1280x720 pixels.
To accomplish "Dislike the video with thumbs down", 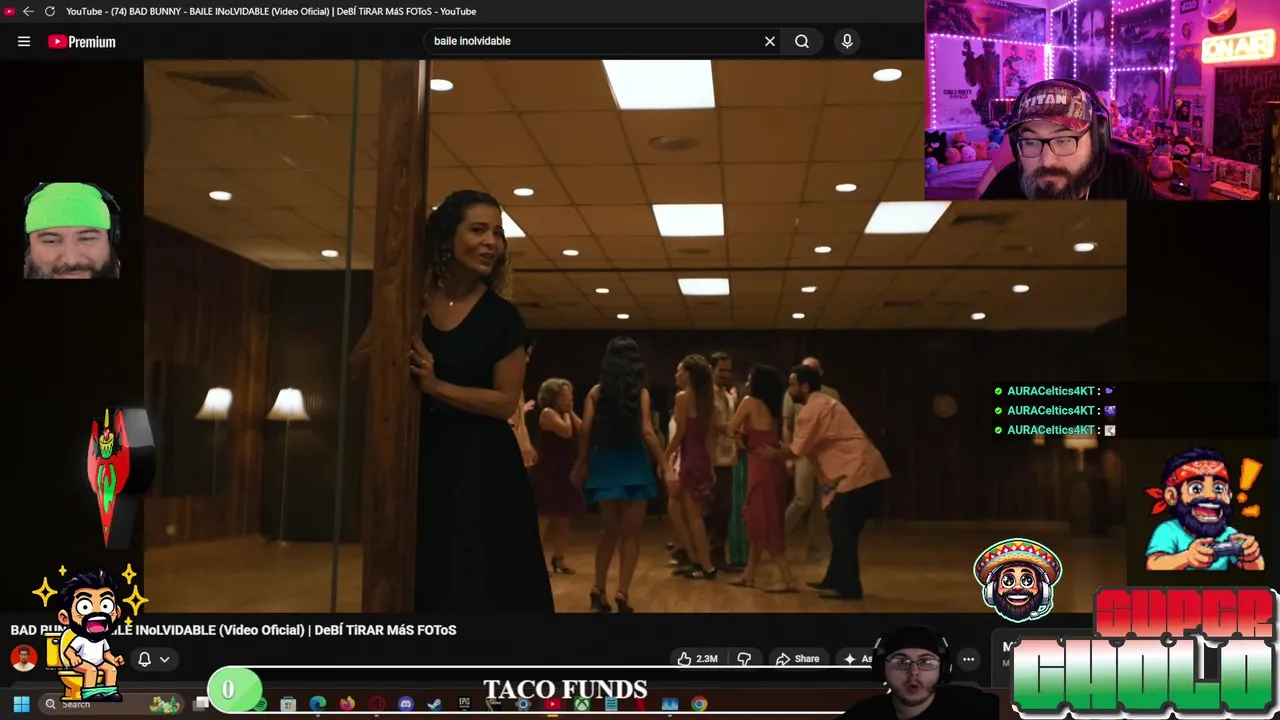I will coord(744,659).
